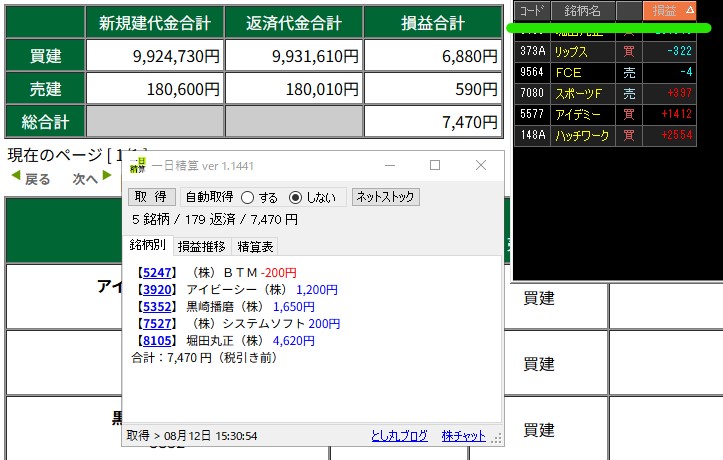This screenshot has height=460, width=723.
Task: Click the 取得 button
Action: pos(151,197)
